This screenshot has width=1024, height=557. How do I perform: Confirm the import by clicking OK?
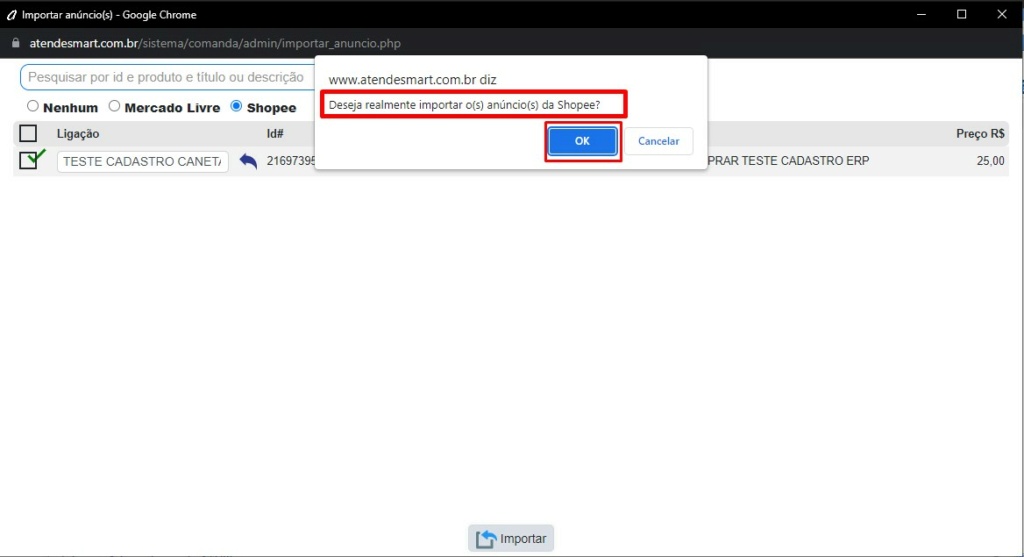(x=582, y=141)
